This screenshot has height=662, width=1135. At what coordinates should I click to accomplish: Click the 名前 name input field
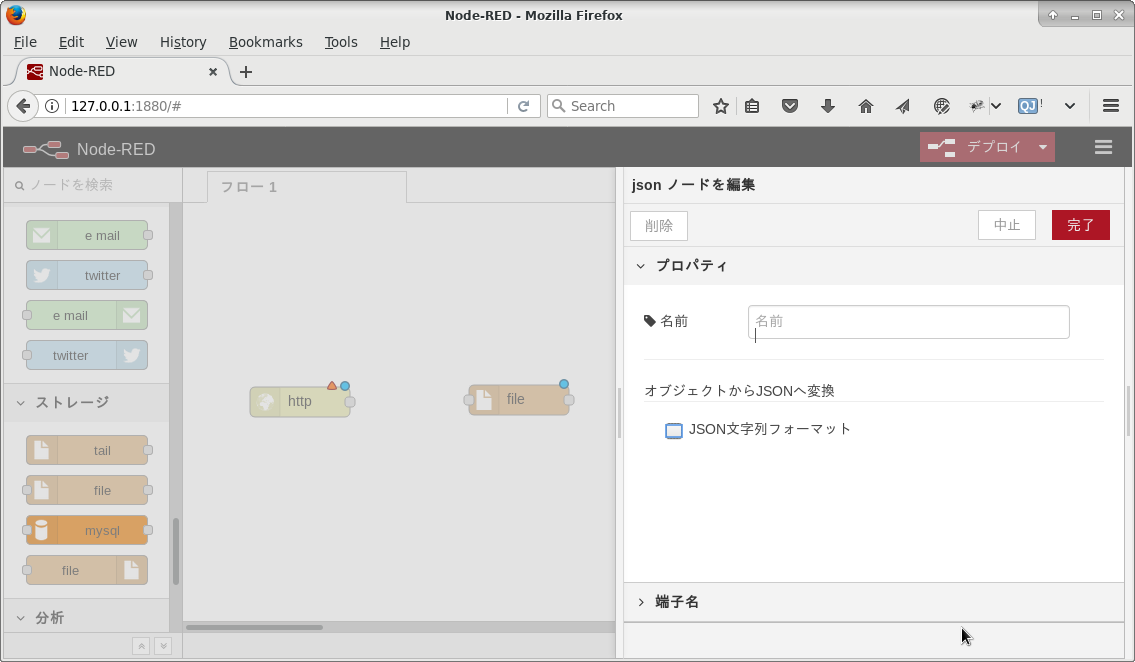coord(908,321)
